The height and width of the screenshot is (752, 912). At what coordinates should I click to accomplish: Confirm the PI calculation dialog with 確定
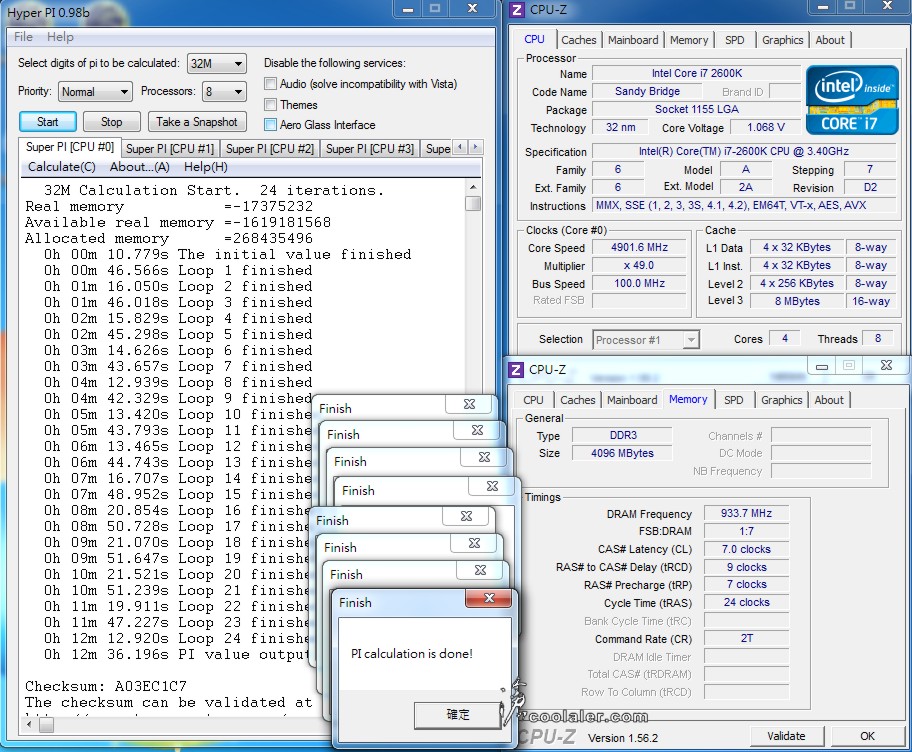pyautogui.click(x=458, y=715)
